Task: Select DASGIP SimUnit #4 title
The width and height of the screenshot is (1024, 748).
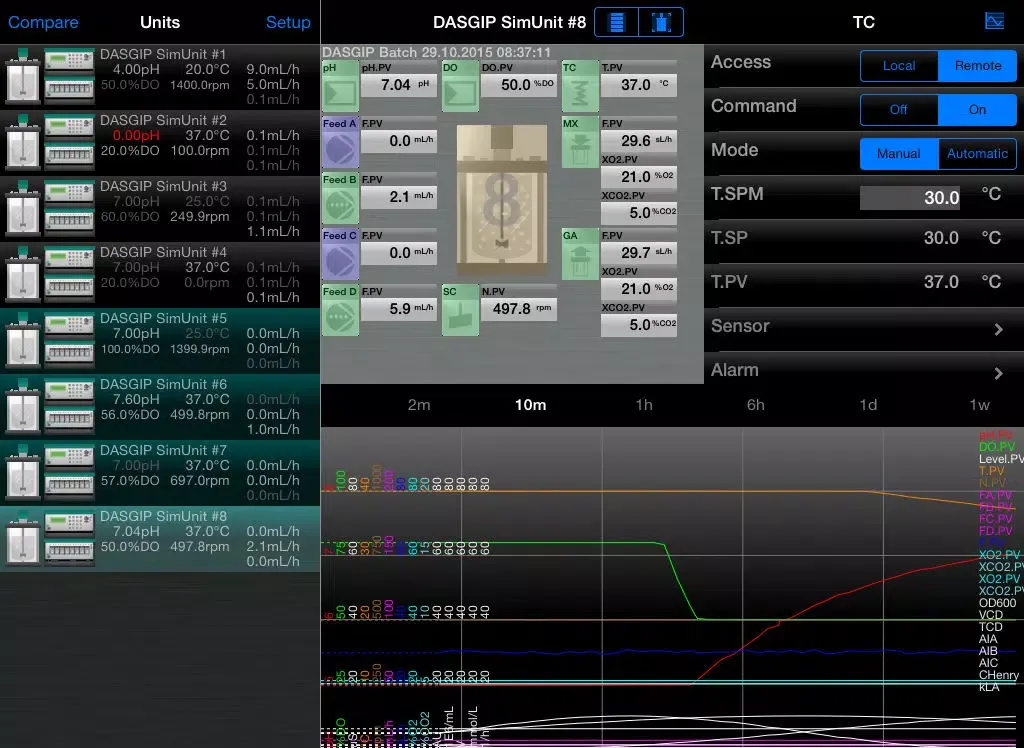Action: click(x=163, y=252)
